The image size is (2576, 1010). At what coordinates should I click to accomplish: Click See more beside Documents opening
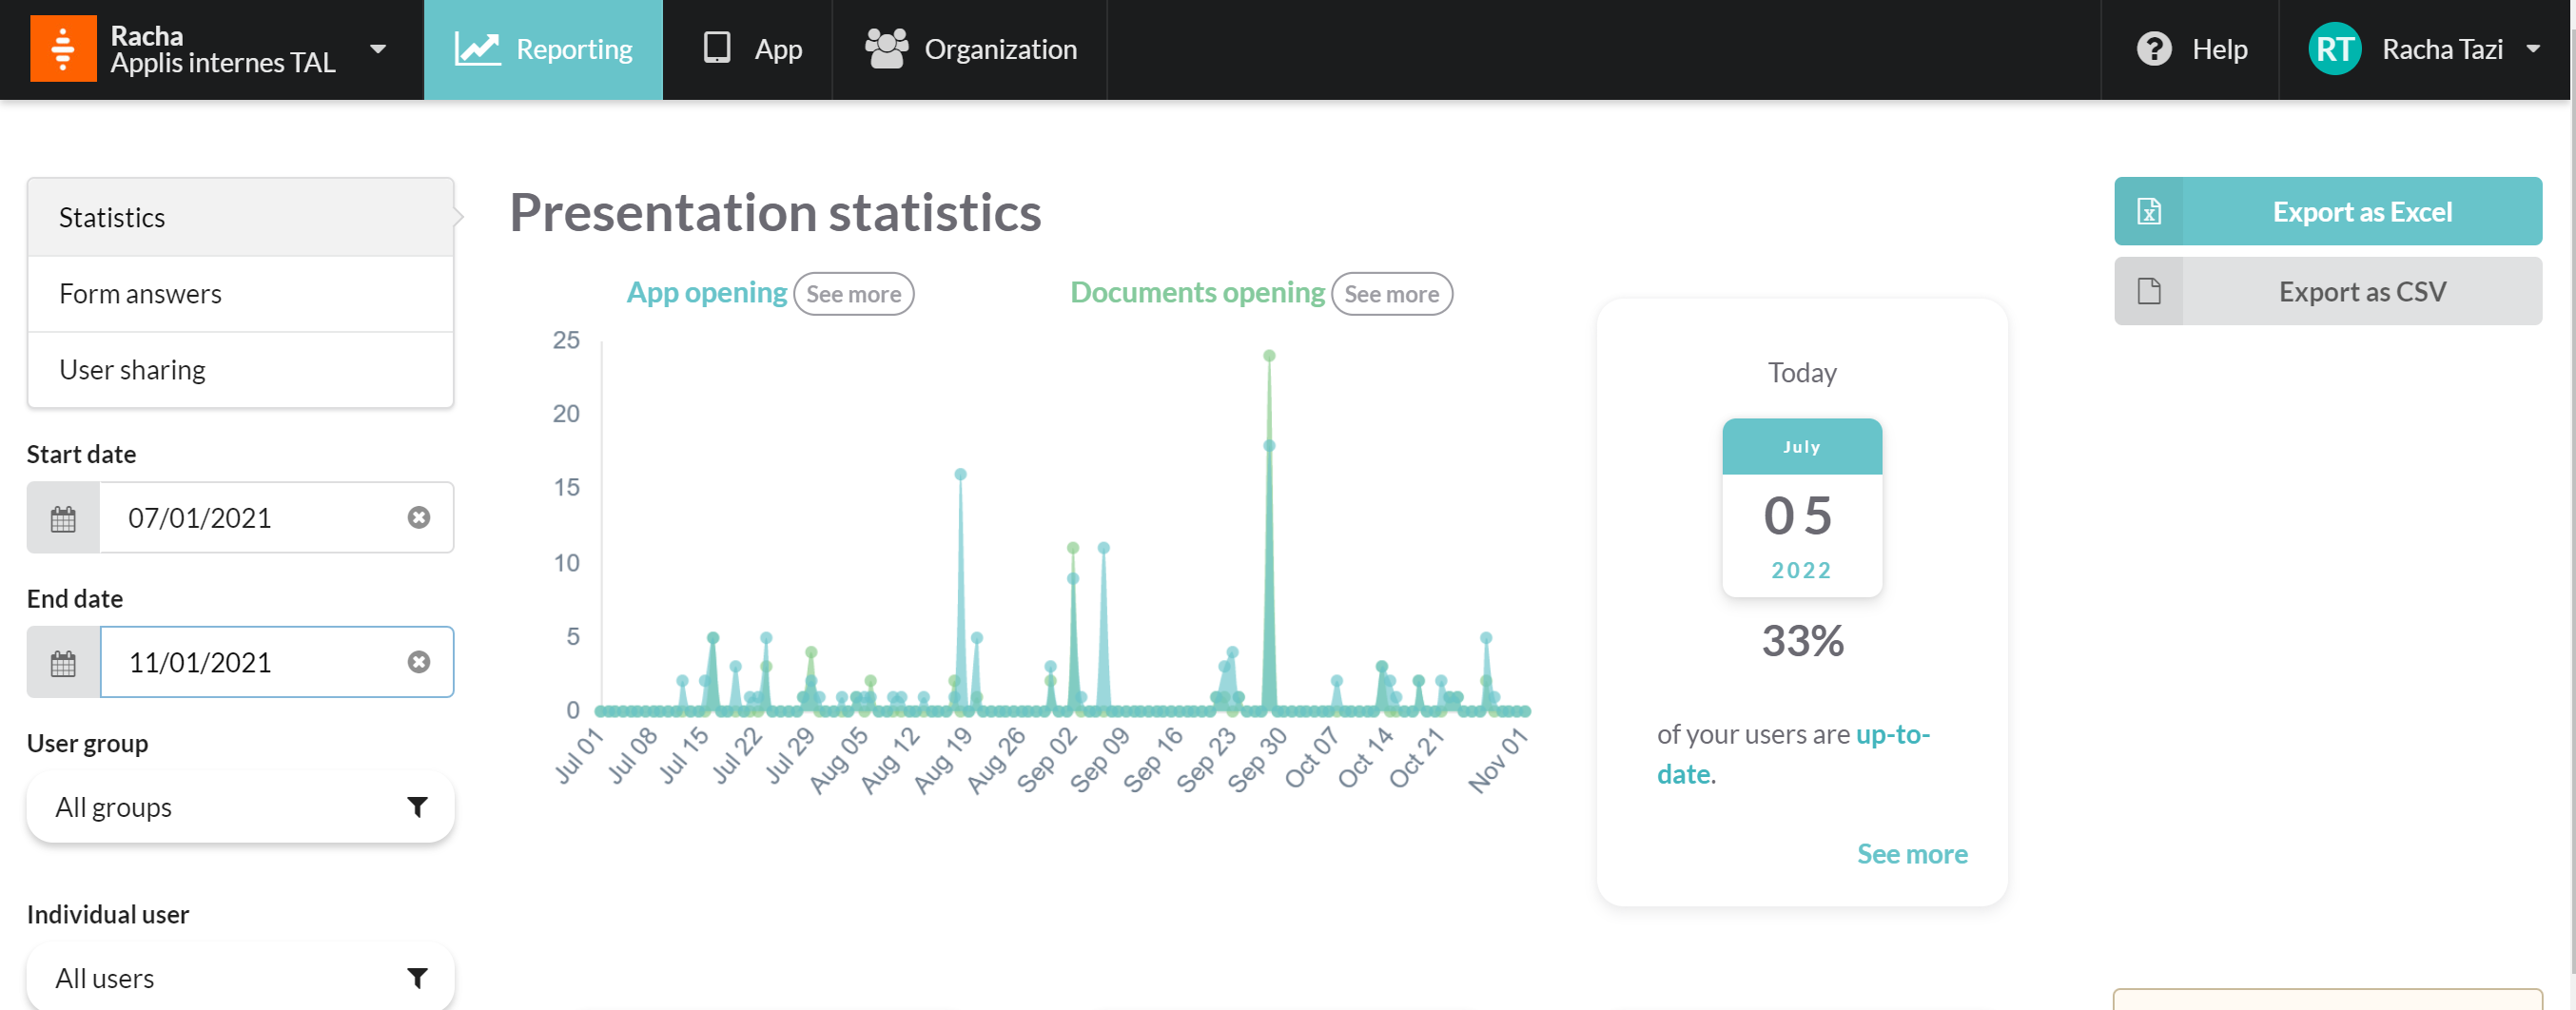(x=1391, y=294)
